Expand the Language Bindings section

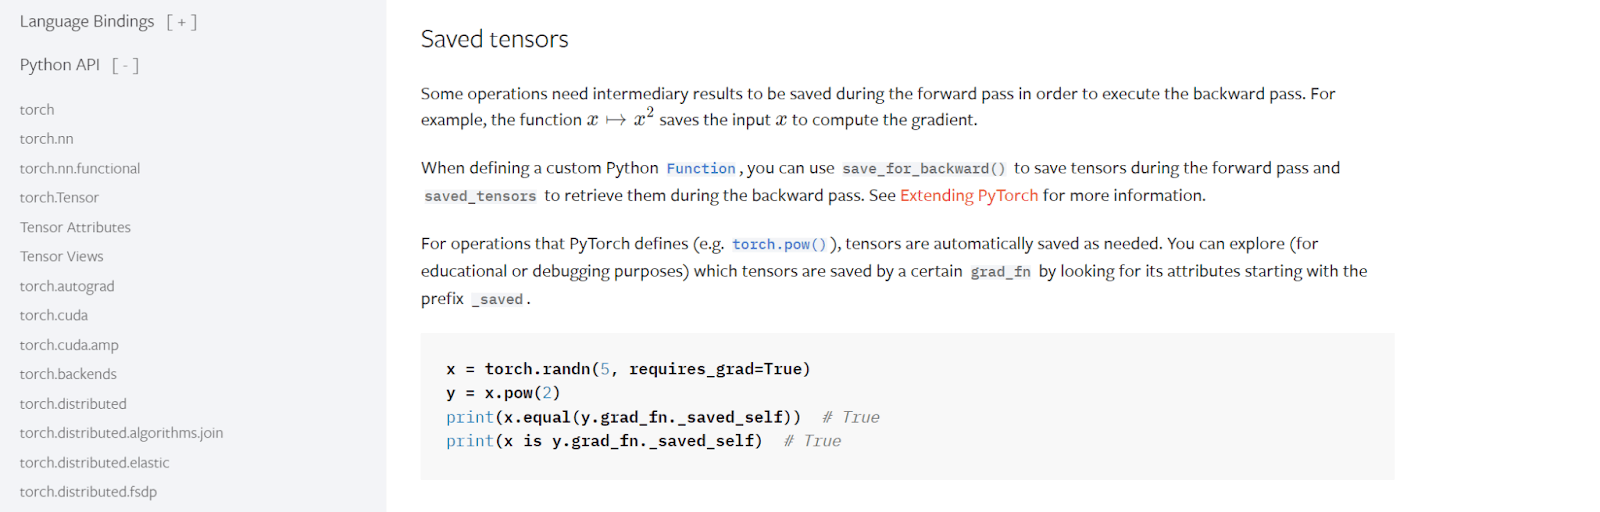tap(181, 22)
